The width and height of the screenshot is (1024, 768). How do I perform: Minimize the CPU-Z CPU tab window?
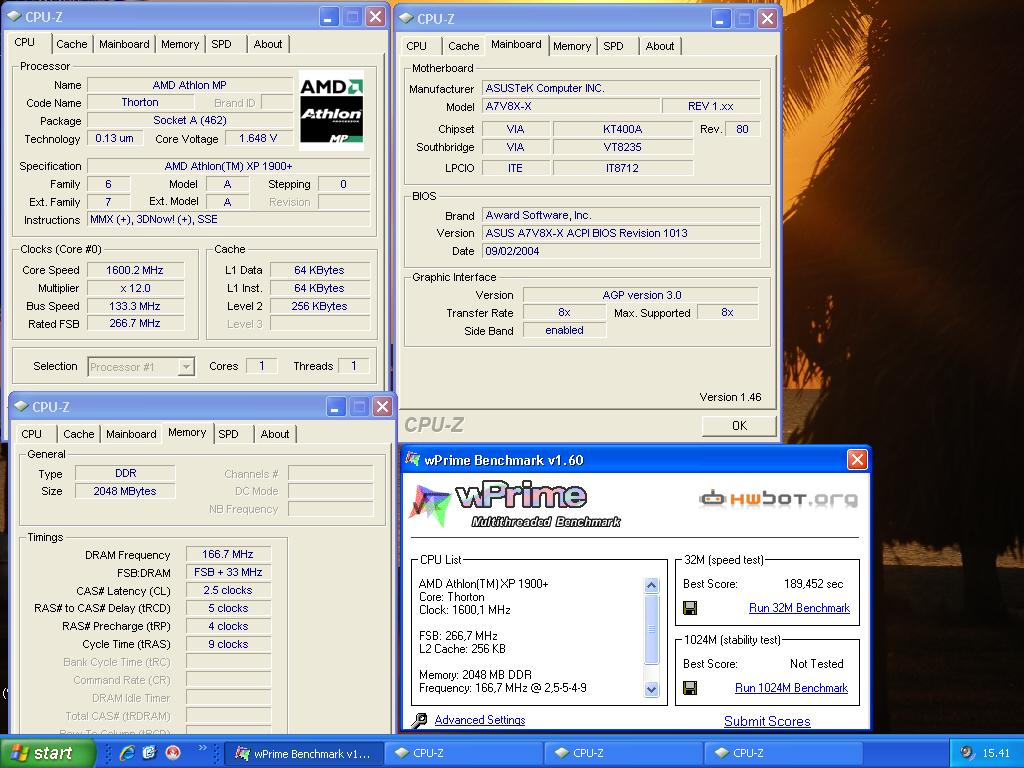[x=328, y=18]
